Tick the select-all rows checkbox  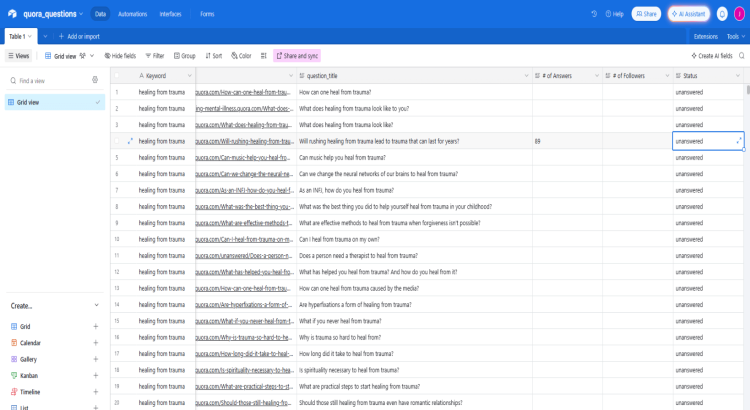(x=117, y=76)
